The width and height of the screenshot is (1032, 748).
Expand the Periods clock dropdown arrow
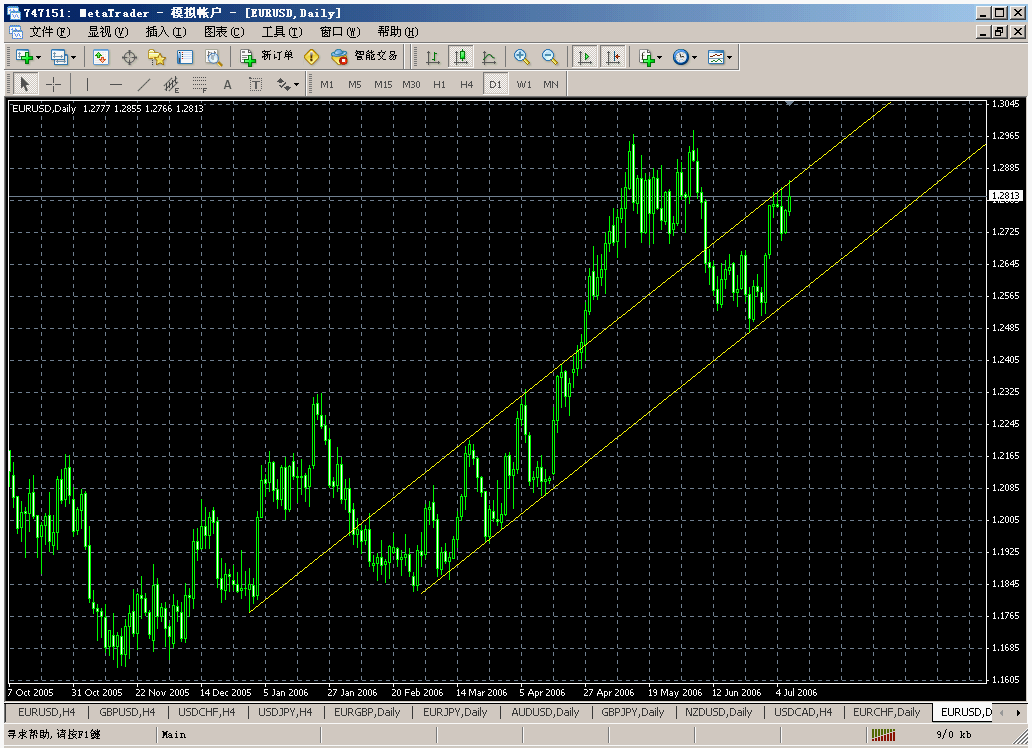694,57
